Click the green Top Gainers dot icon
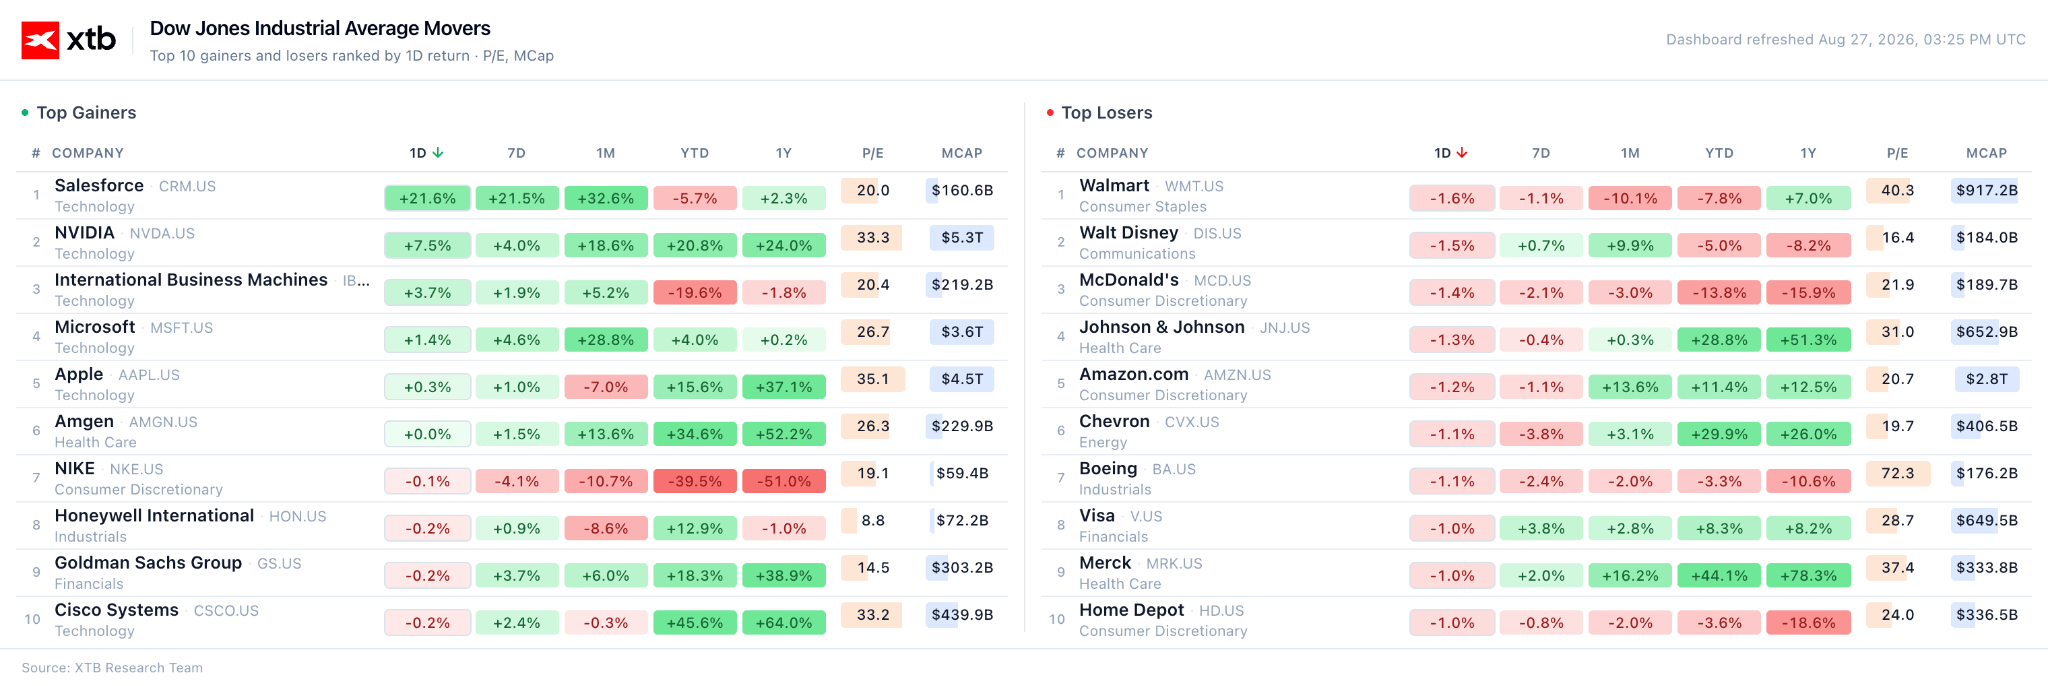 (25, 113)
